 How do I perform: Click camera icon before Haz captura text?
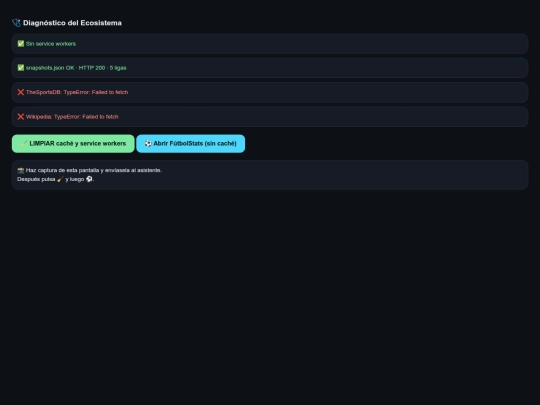coord(21,170)
